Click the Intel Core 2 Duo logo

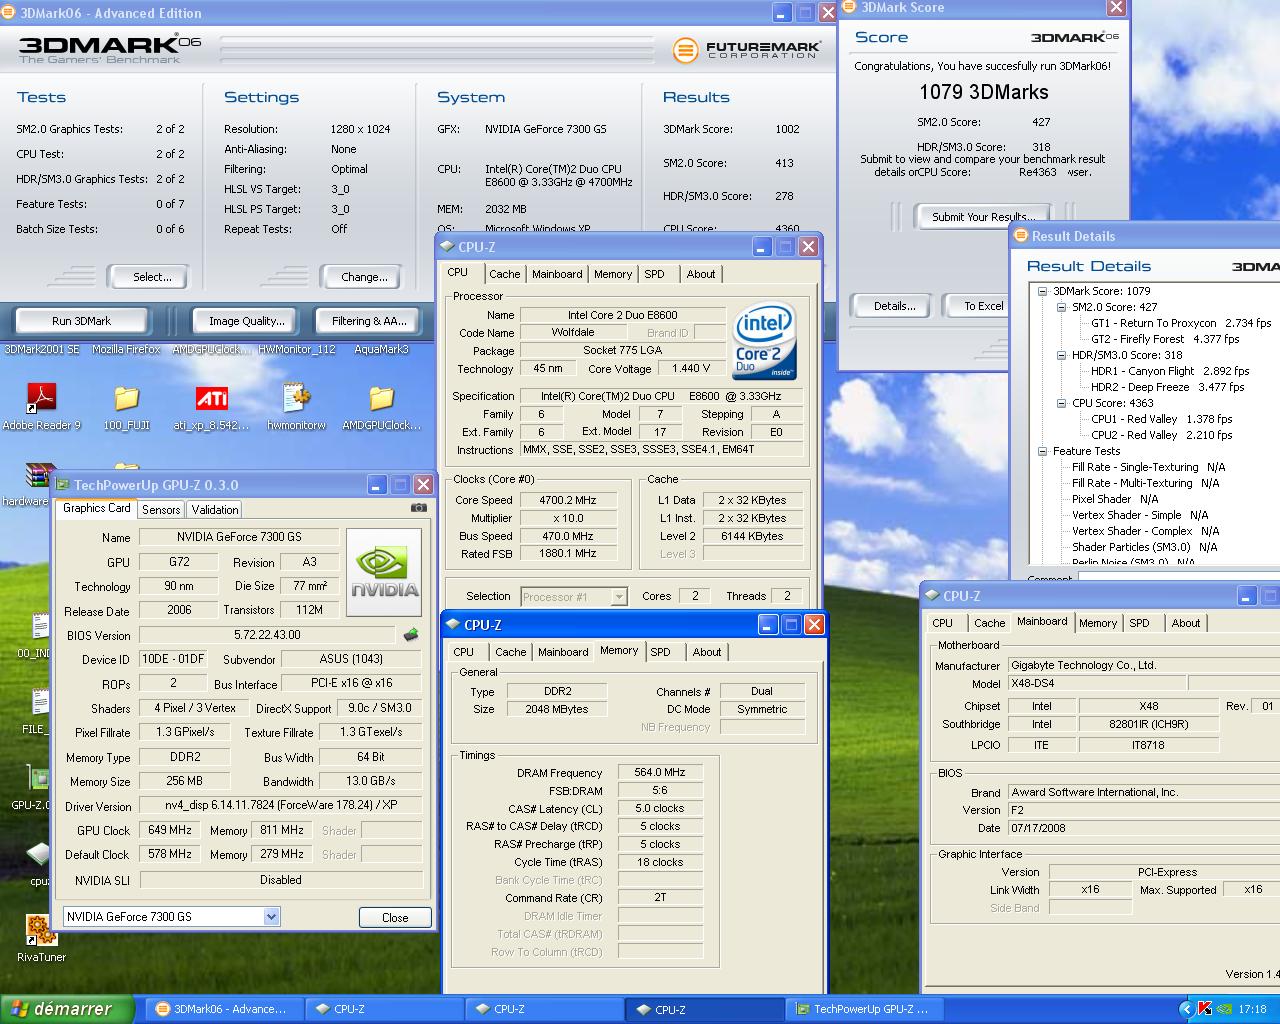point(765,340)
